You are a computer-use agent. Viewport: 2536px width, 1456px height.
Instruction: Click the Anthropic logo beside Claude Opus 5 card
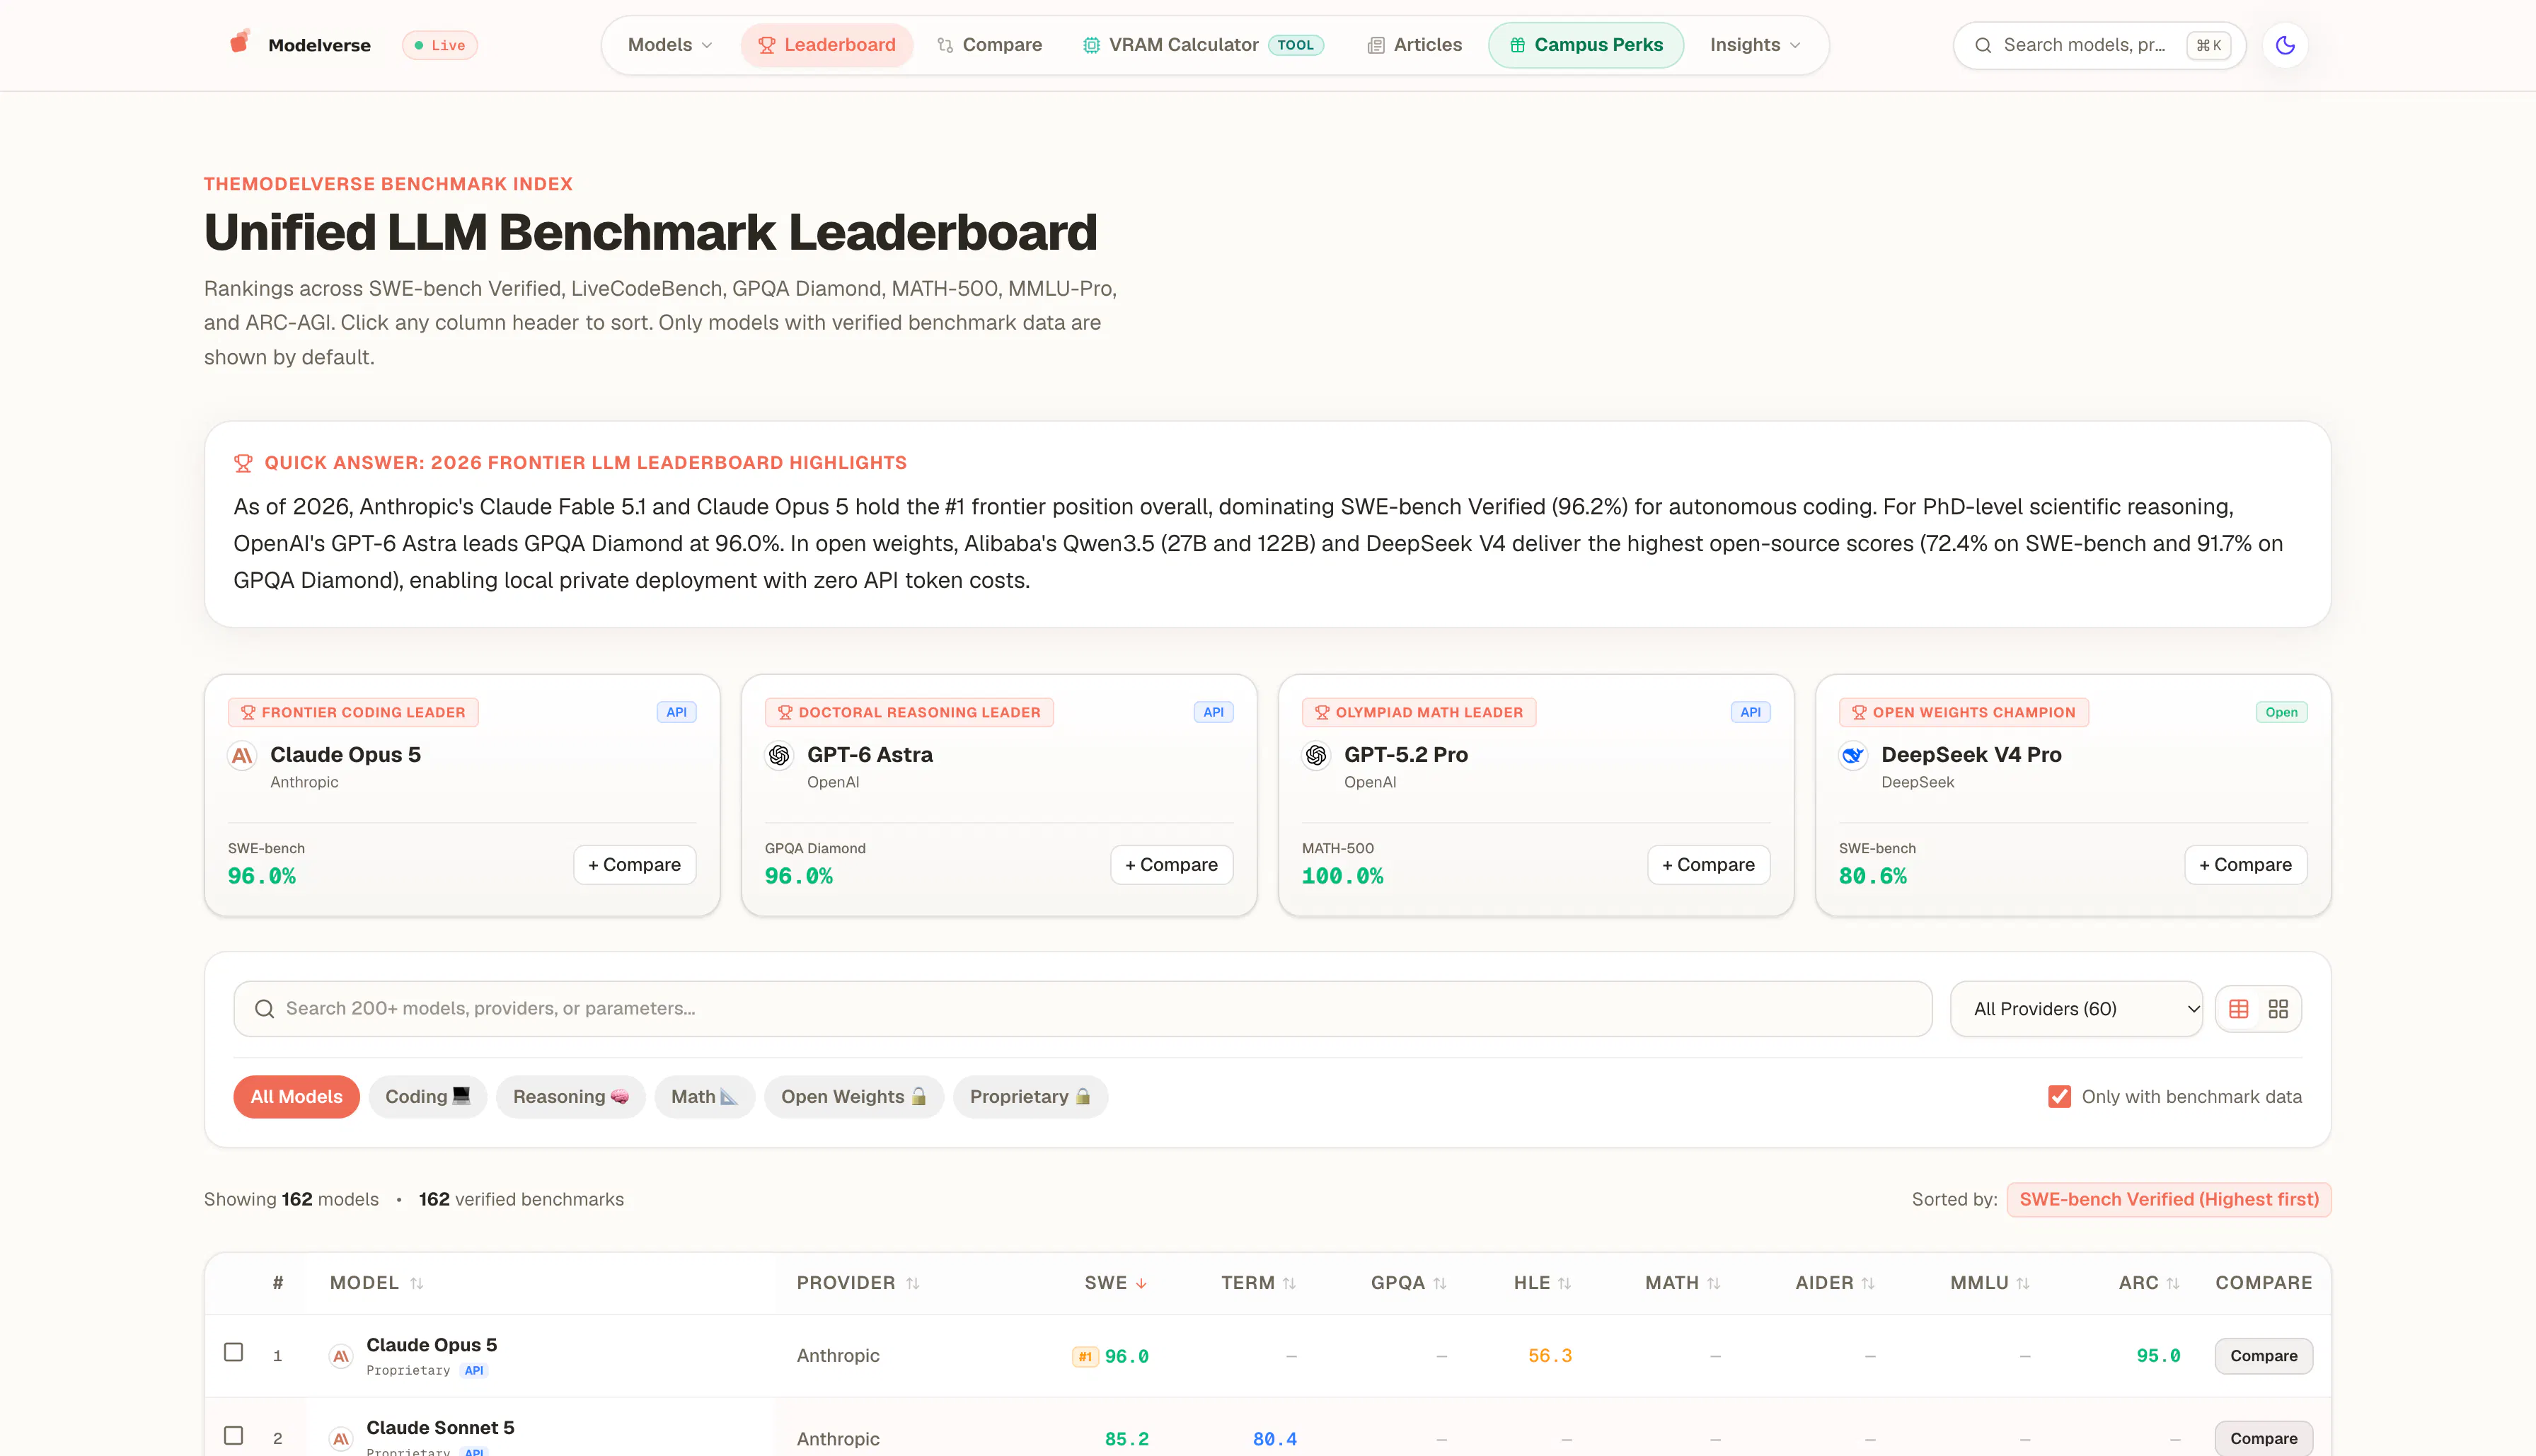point(242,755)
